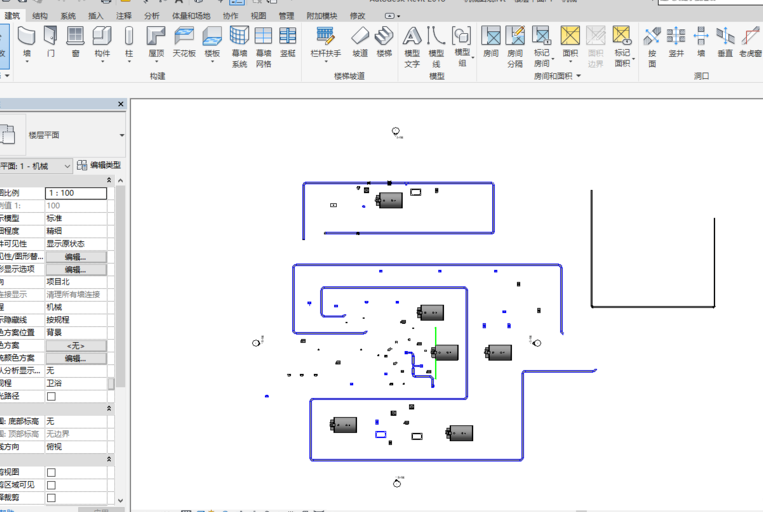Select the 模型线 model line tool
Screen dimensions: 763x512
[x=436, y=47]
